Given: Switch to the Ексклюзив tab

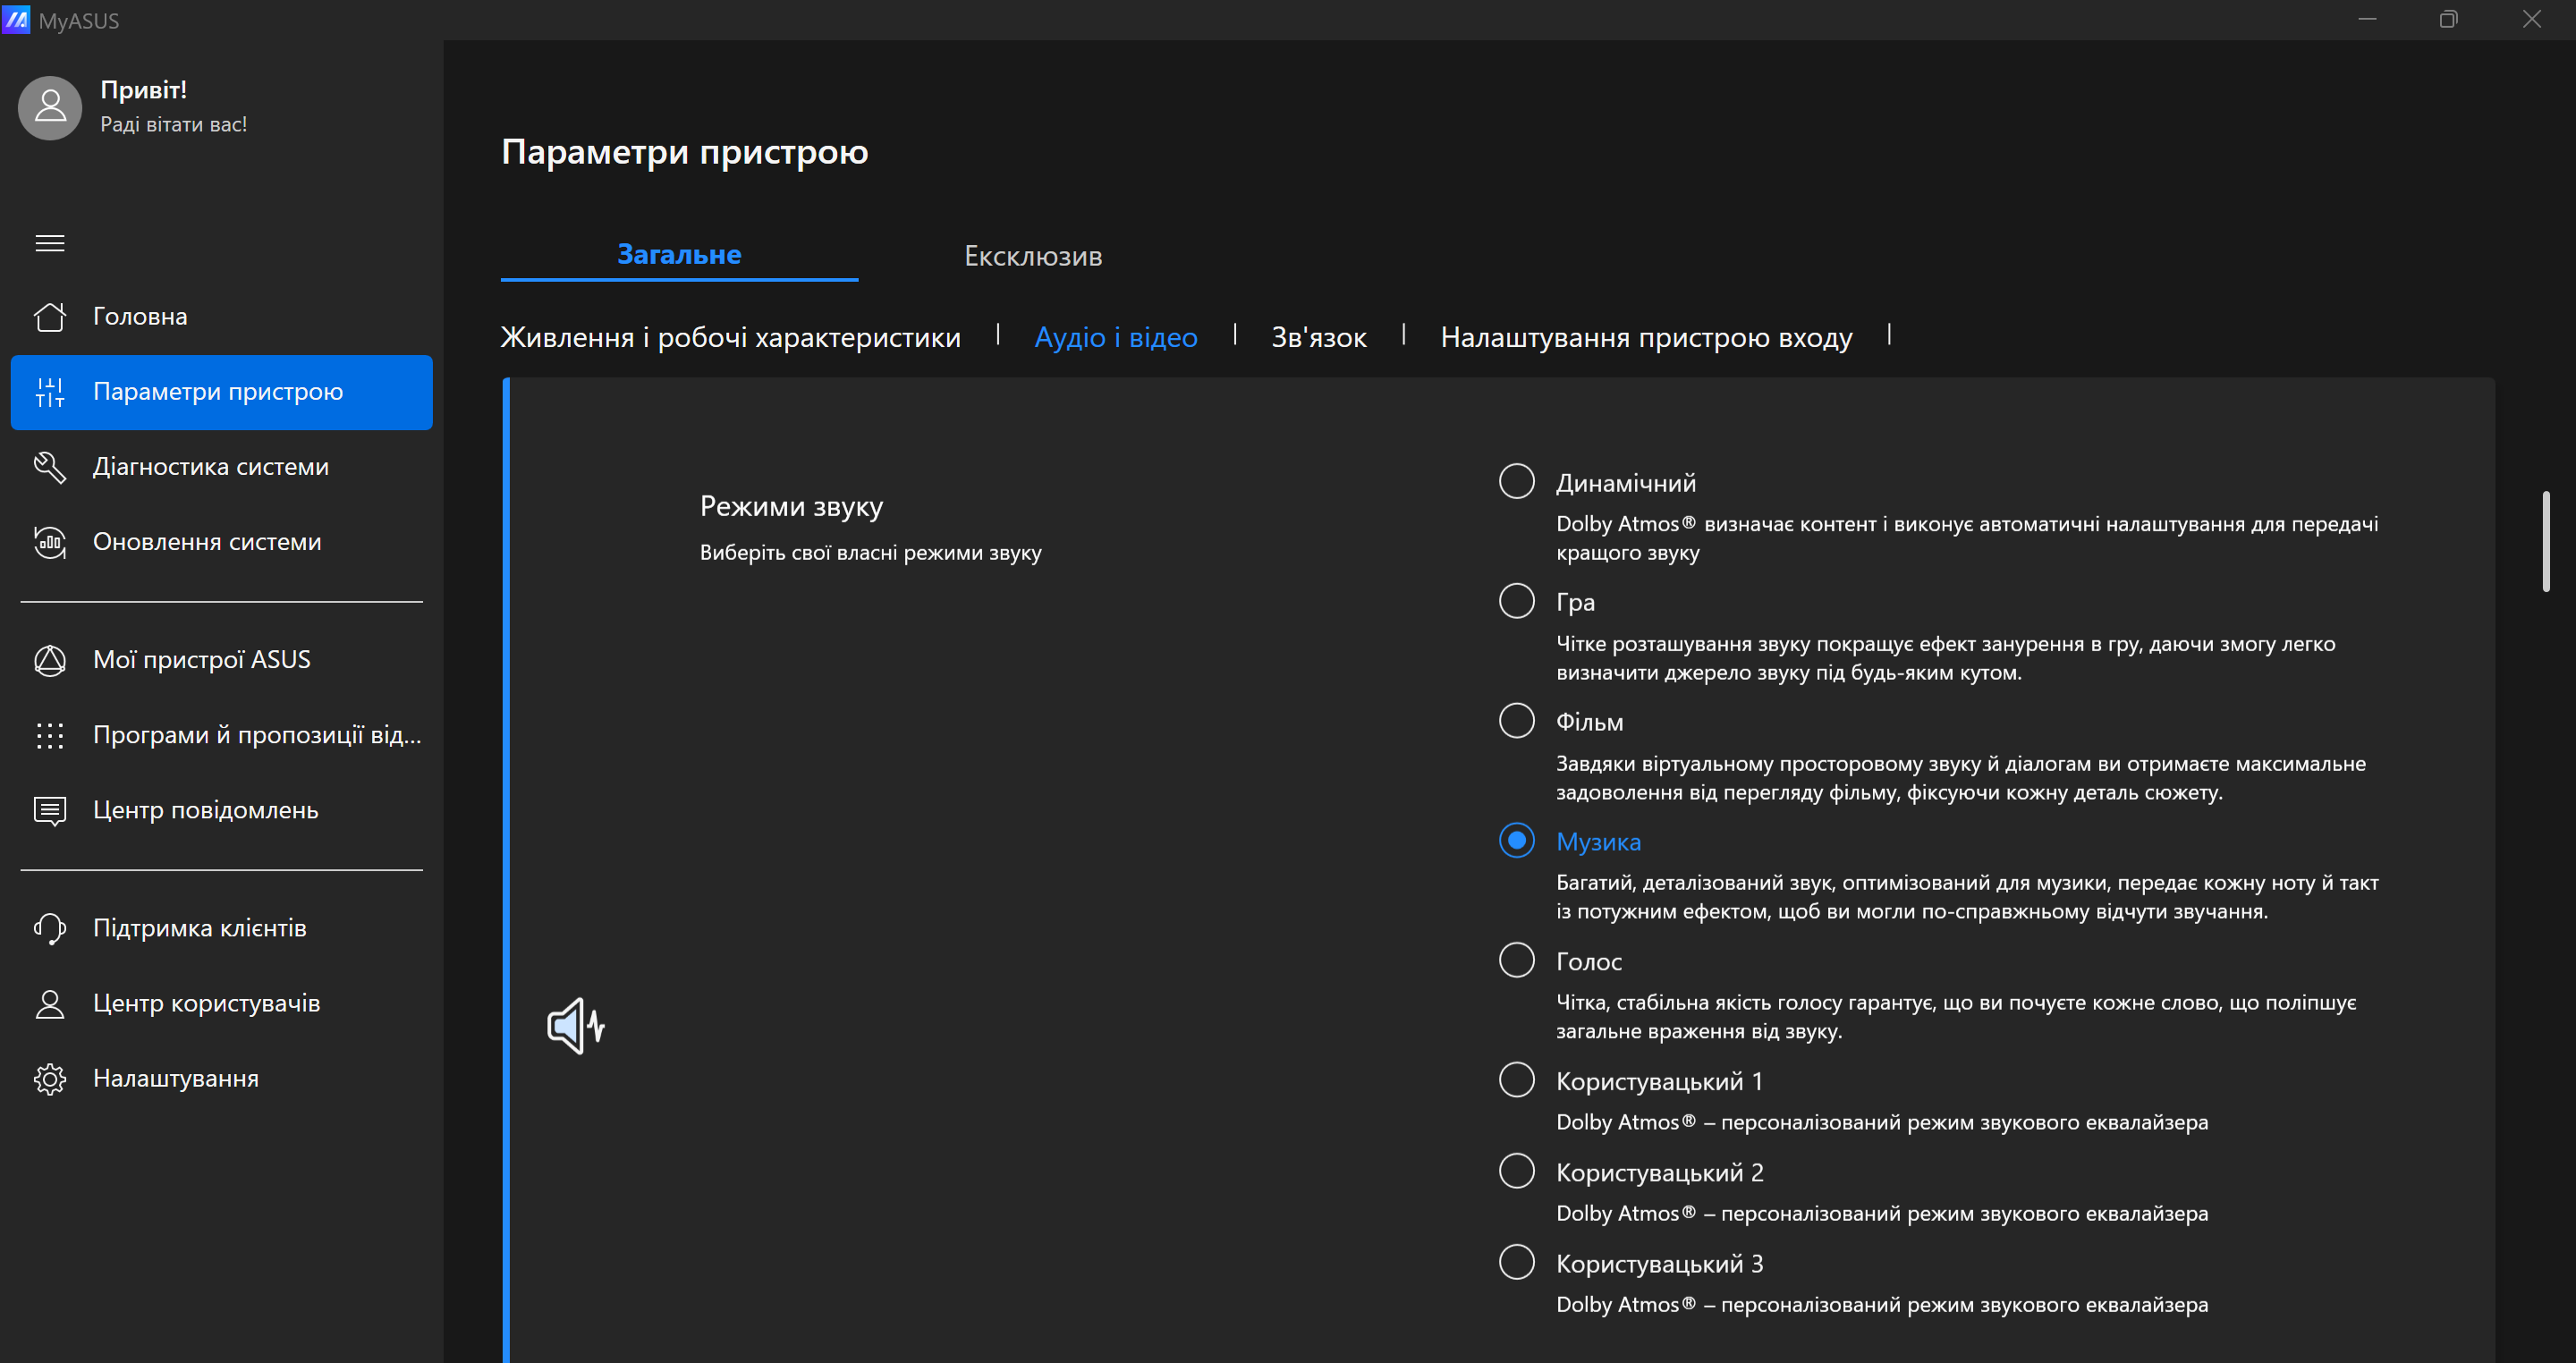Looking at the screenshot, I should click(x=1033, y=256).
